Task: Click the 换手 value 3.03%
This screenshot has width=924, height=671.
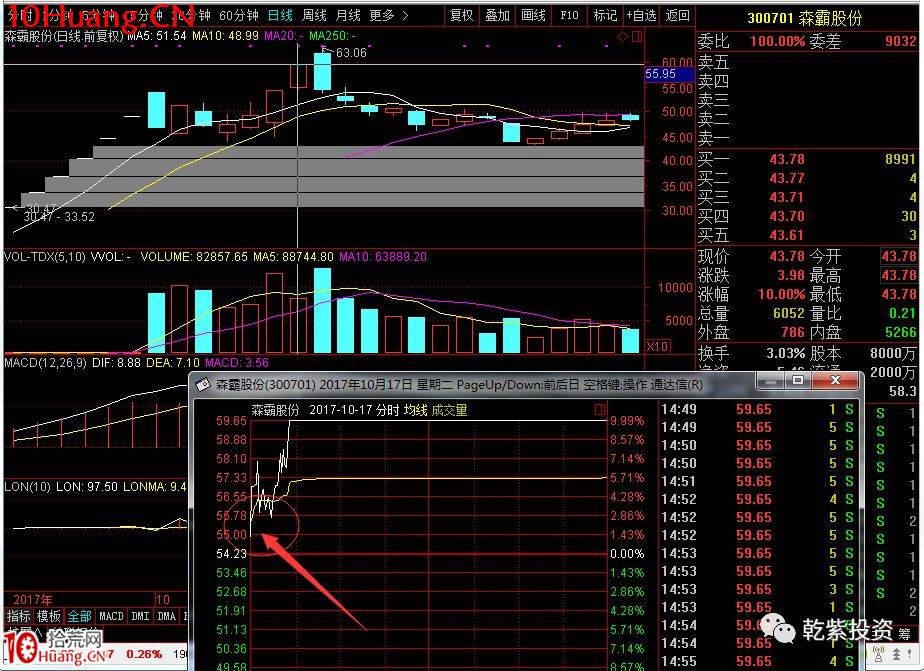Action: coord(786,353)
